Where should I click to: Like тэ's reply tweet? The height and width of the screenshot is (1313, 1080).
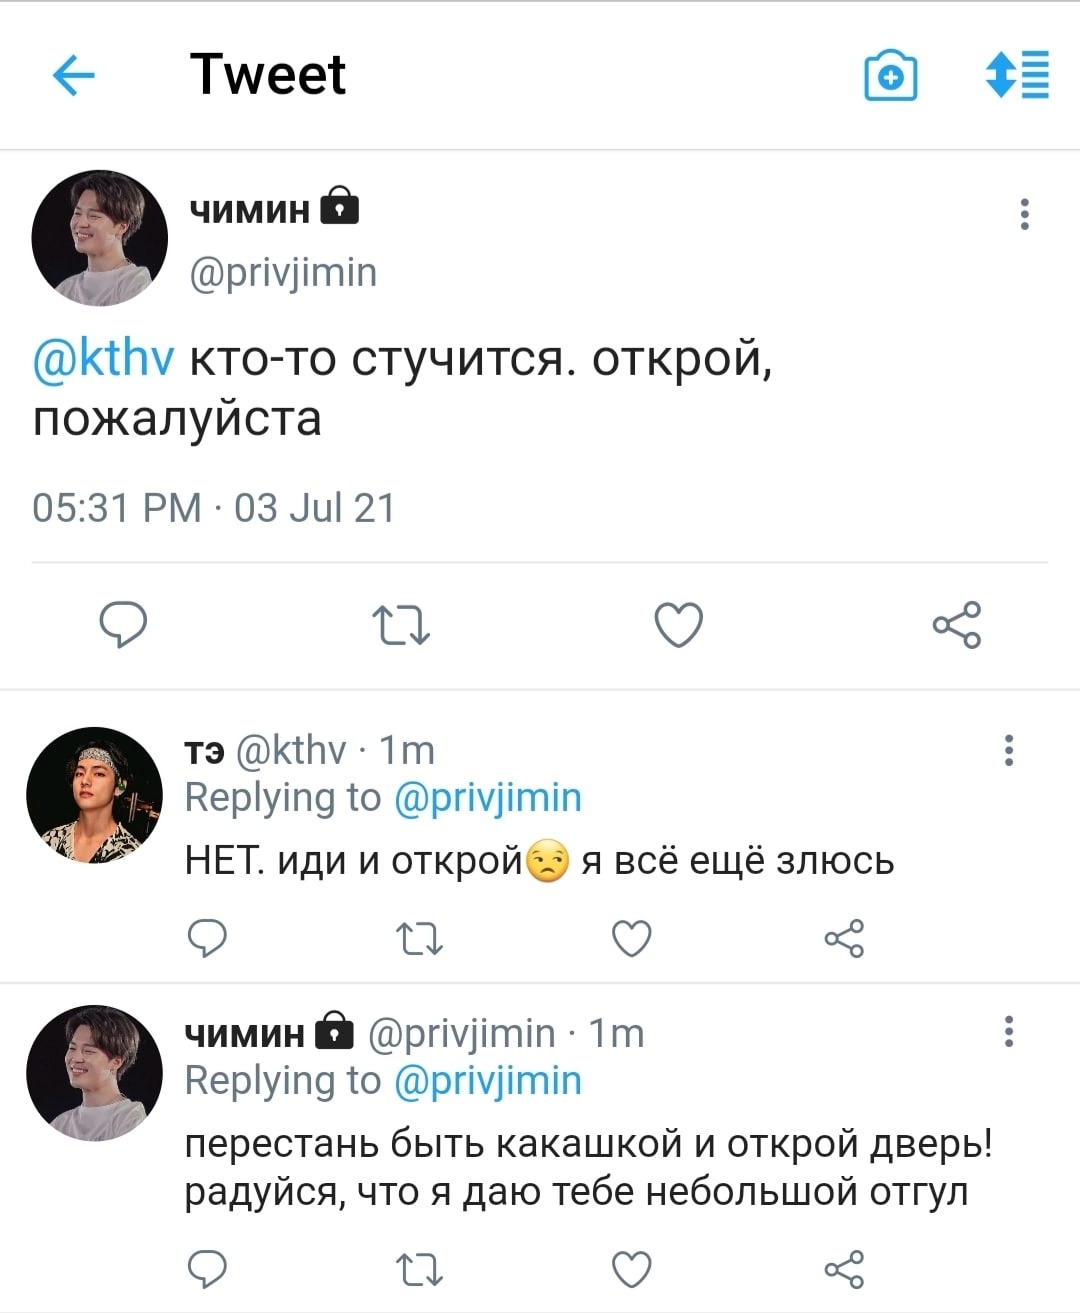point(632,939)
